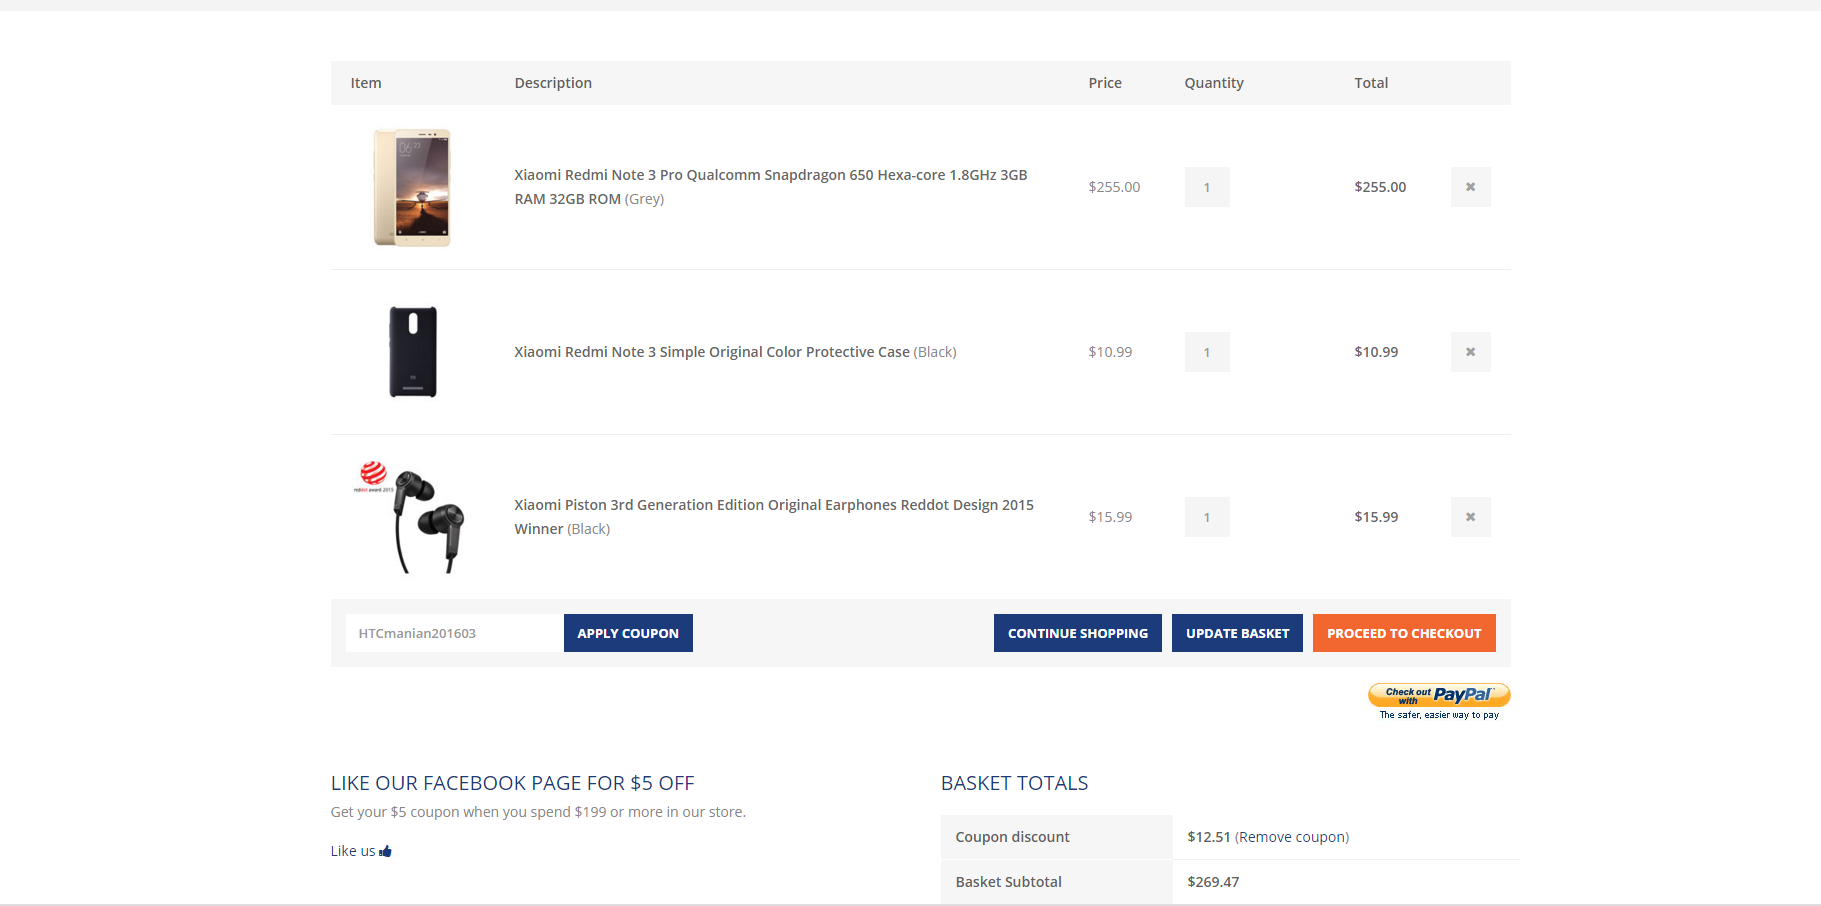Click the Basket Totals heading
The height and width of the screenshot is (906, 1821).
1014,783
